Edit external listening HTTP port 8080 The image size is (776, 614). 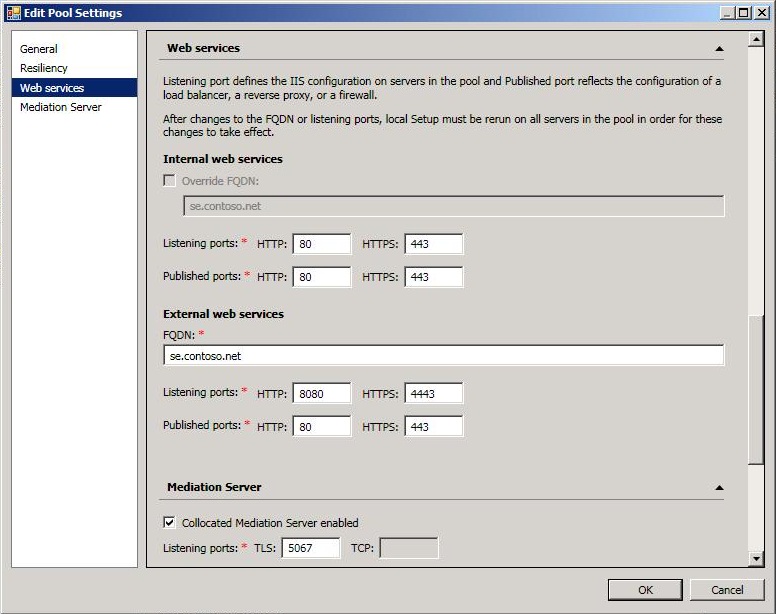click(322, 394)
